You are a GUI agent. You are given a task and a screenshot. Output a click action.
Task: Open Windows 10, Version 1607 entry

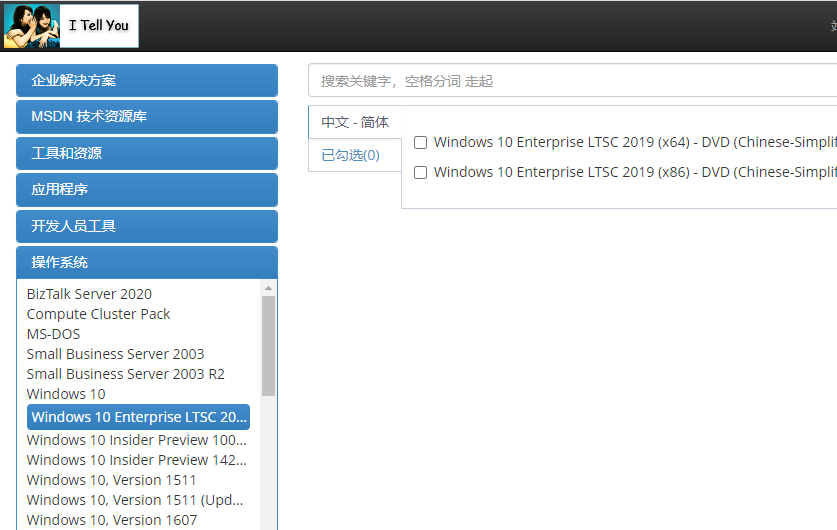(111, 520)
